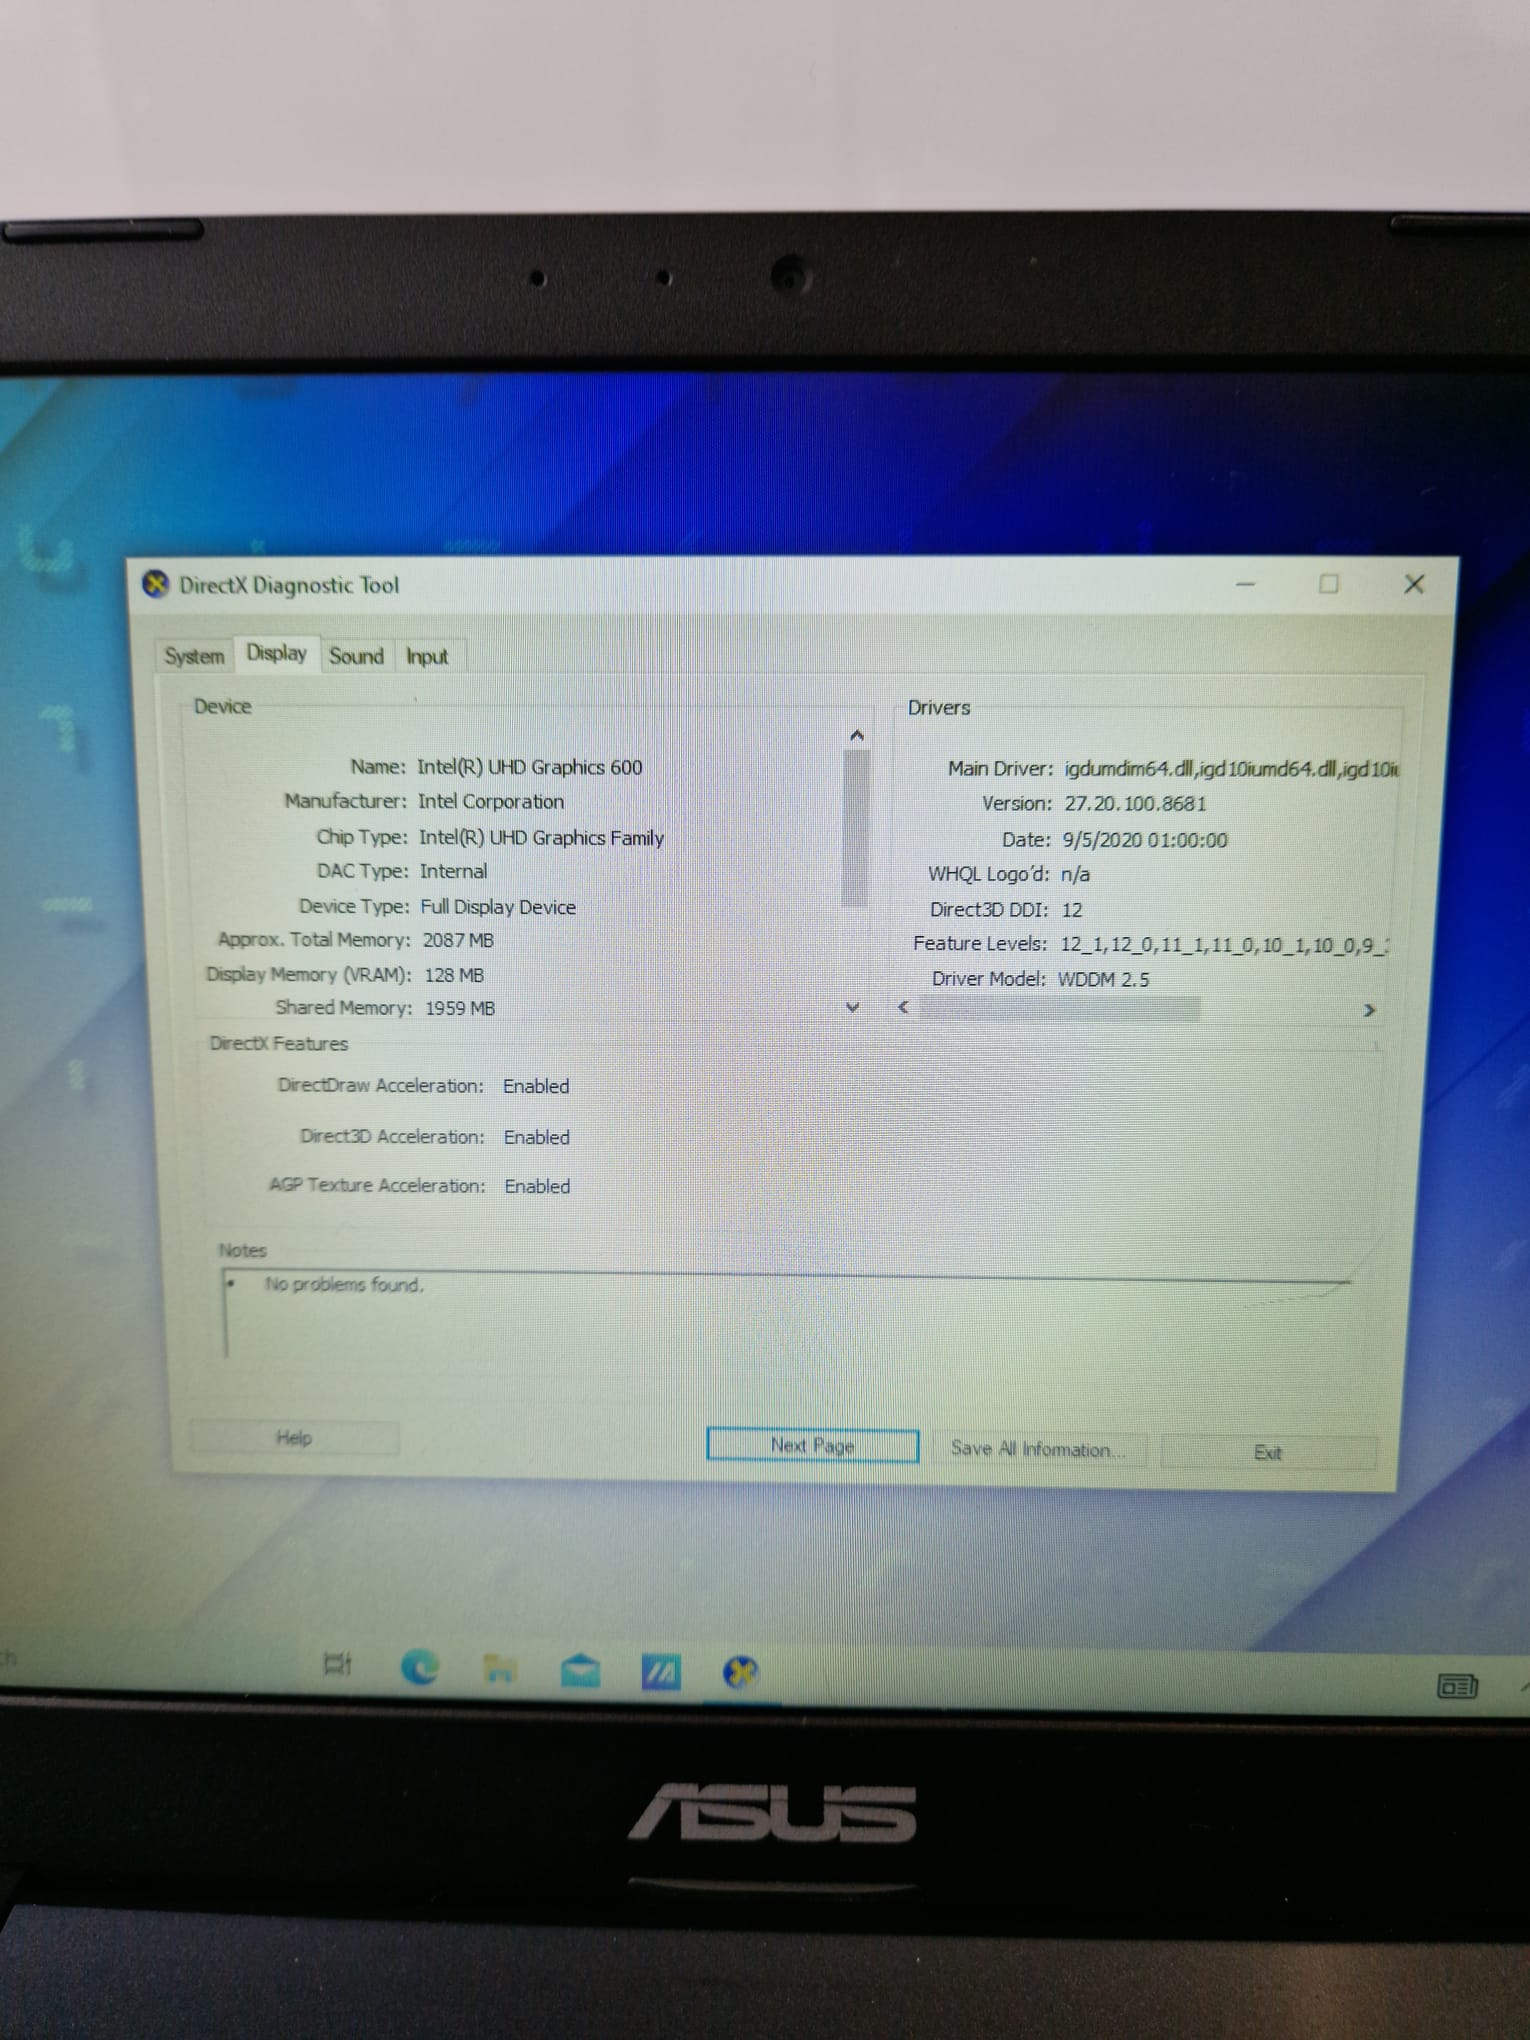
Task: Select the DirectX Diagnostic taskbar icon
Action: (740, 1671)
